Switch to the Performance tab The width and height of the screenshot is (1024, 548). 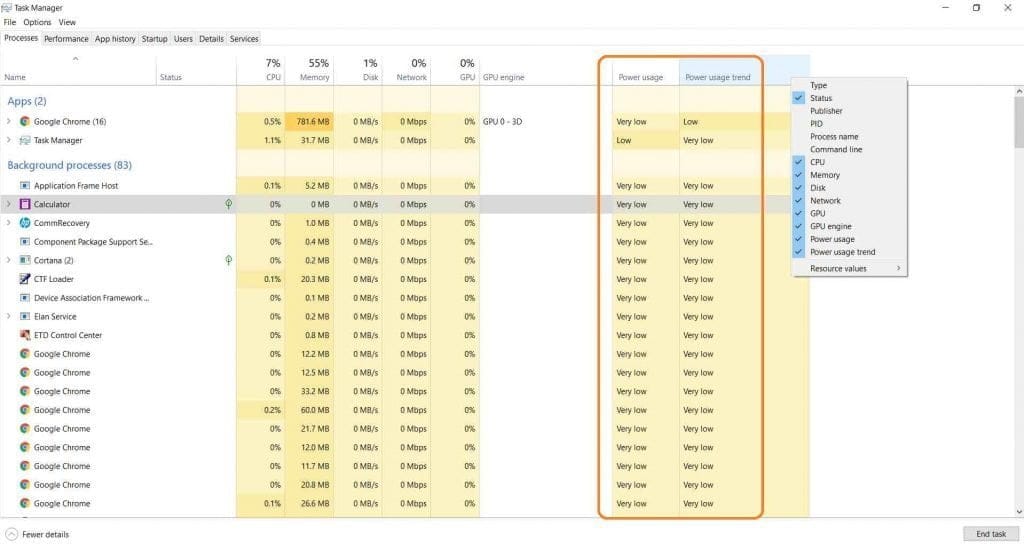click(x=66, y=39)
